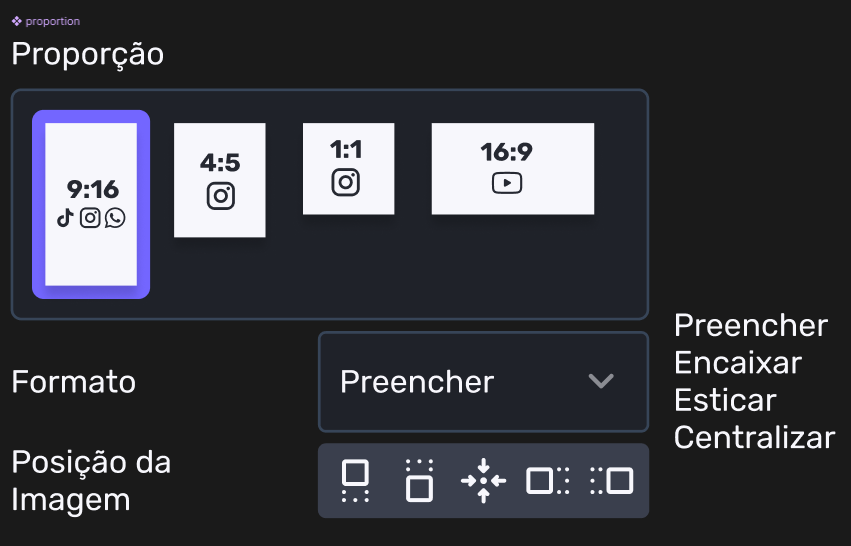Select the 1:1 square proportion option
The width and height of the screenshot is (851, 546).
(x=346, y=168)
